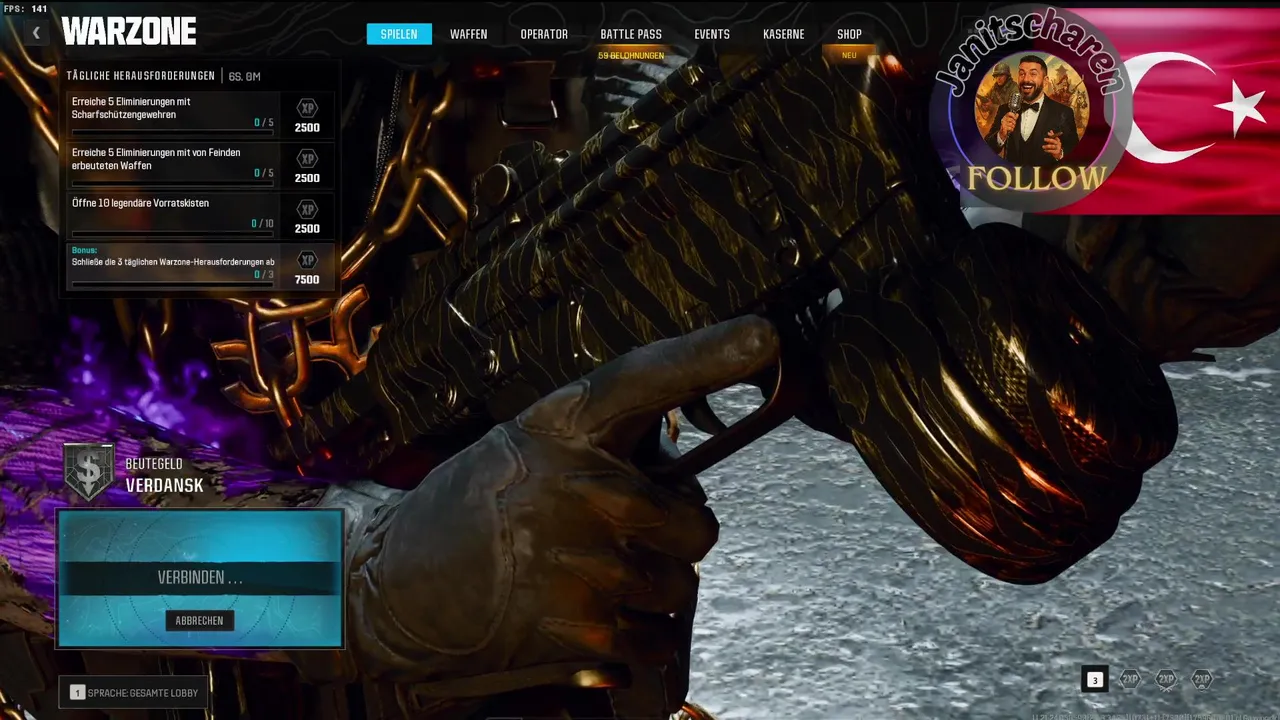1280x720 pixels.
Task: Toggle voice channel Sprache: Gesamte Lobby
Action: point(134,692)
